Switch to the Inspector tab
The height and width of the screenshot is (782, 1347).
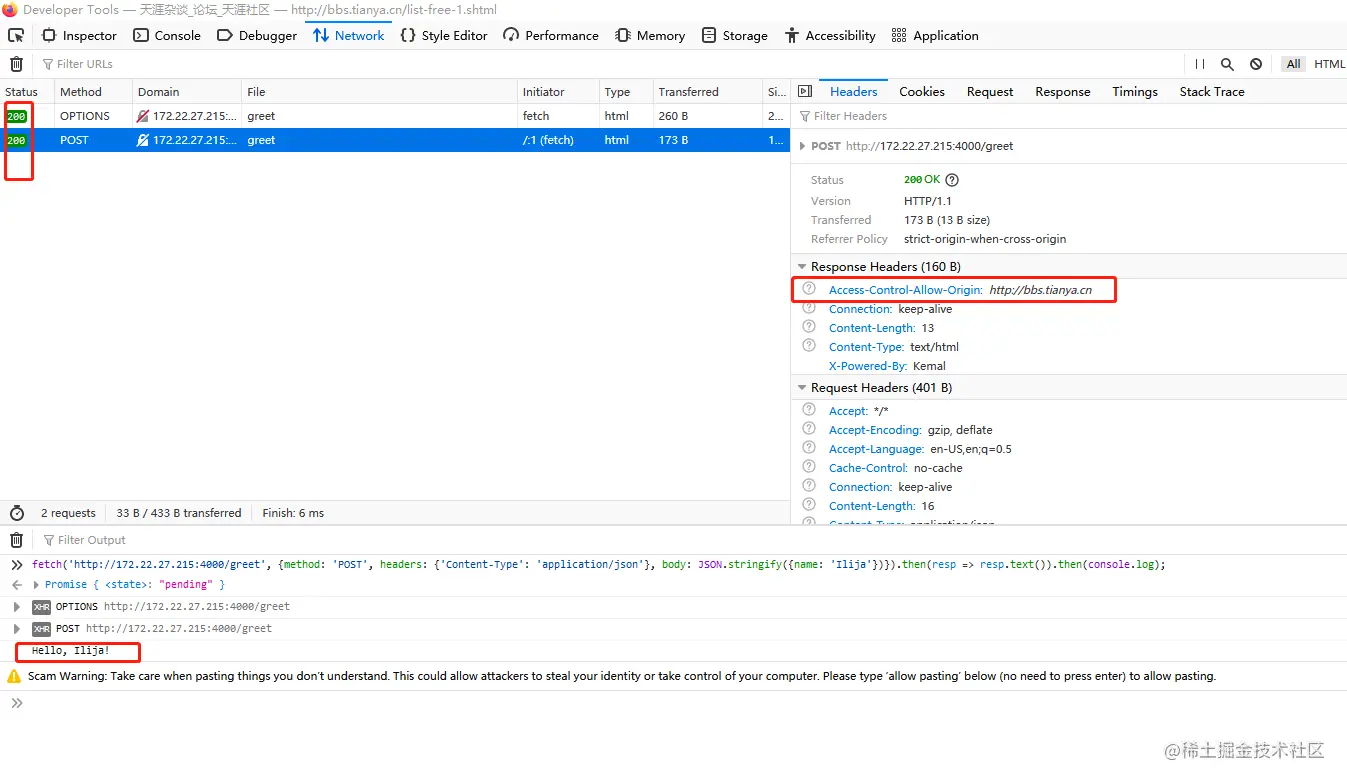tap(79, 35)
